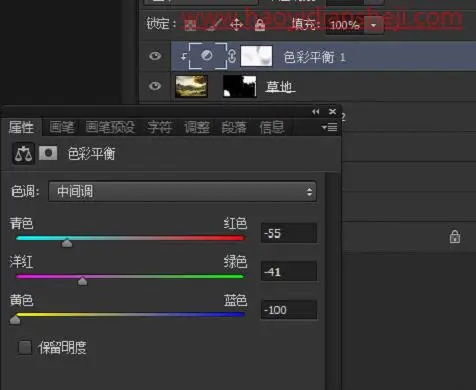Click the lock transparent pixels icon
The width and height of the screenshot is (476, 390).
190,25
